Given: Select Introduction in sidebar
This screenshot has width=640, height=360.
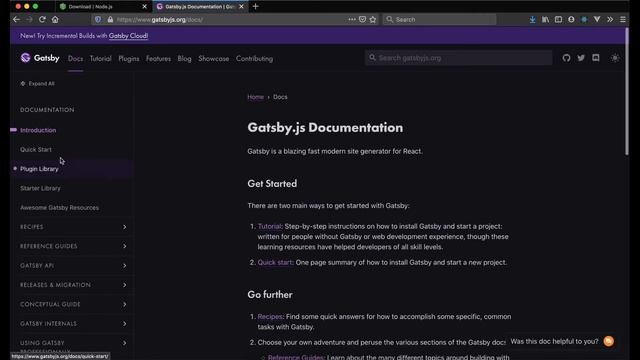Looking at the screenshot, I should click(x=38, y=130).
